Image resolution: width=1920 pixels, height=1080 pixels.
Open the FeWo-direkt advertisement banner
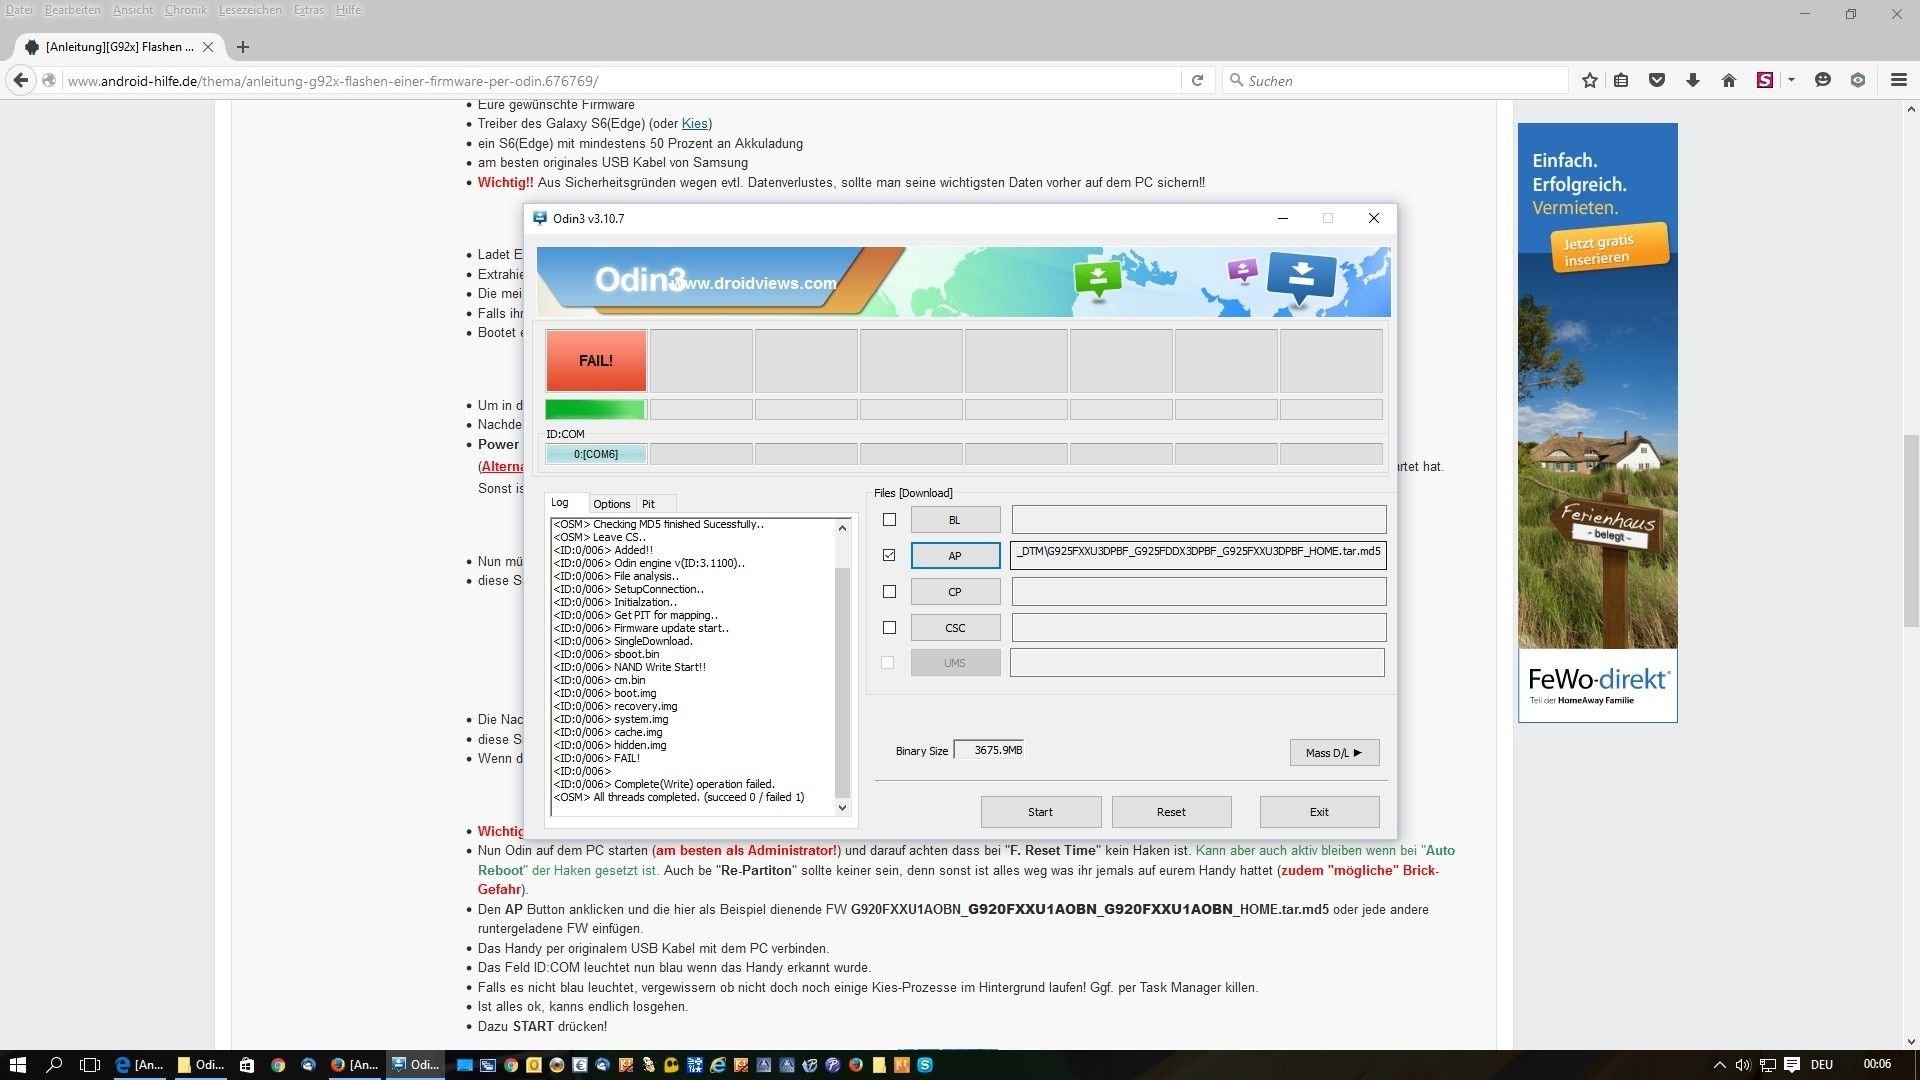[x=1597, y=422]
